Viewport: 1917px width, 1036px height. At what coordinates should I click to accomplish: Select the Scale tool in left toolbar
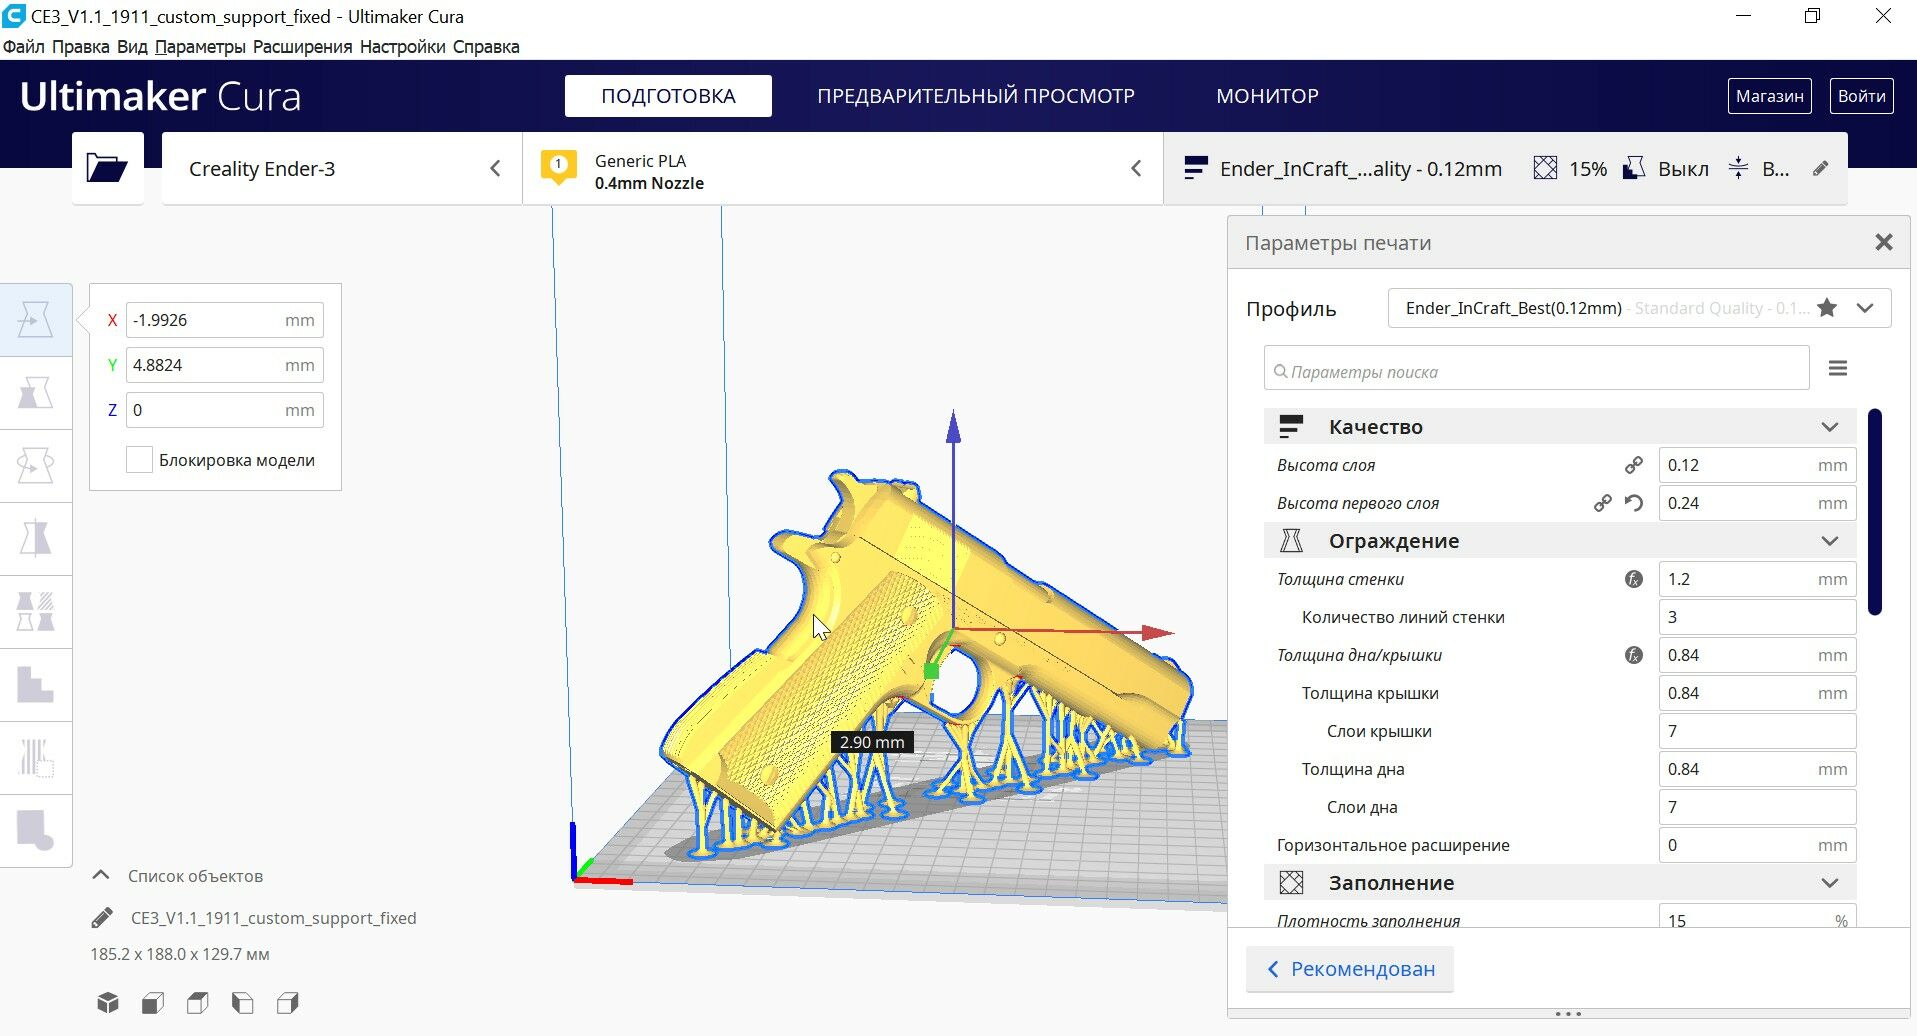coord(35,393)
